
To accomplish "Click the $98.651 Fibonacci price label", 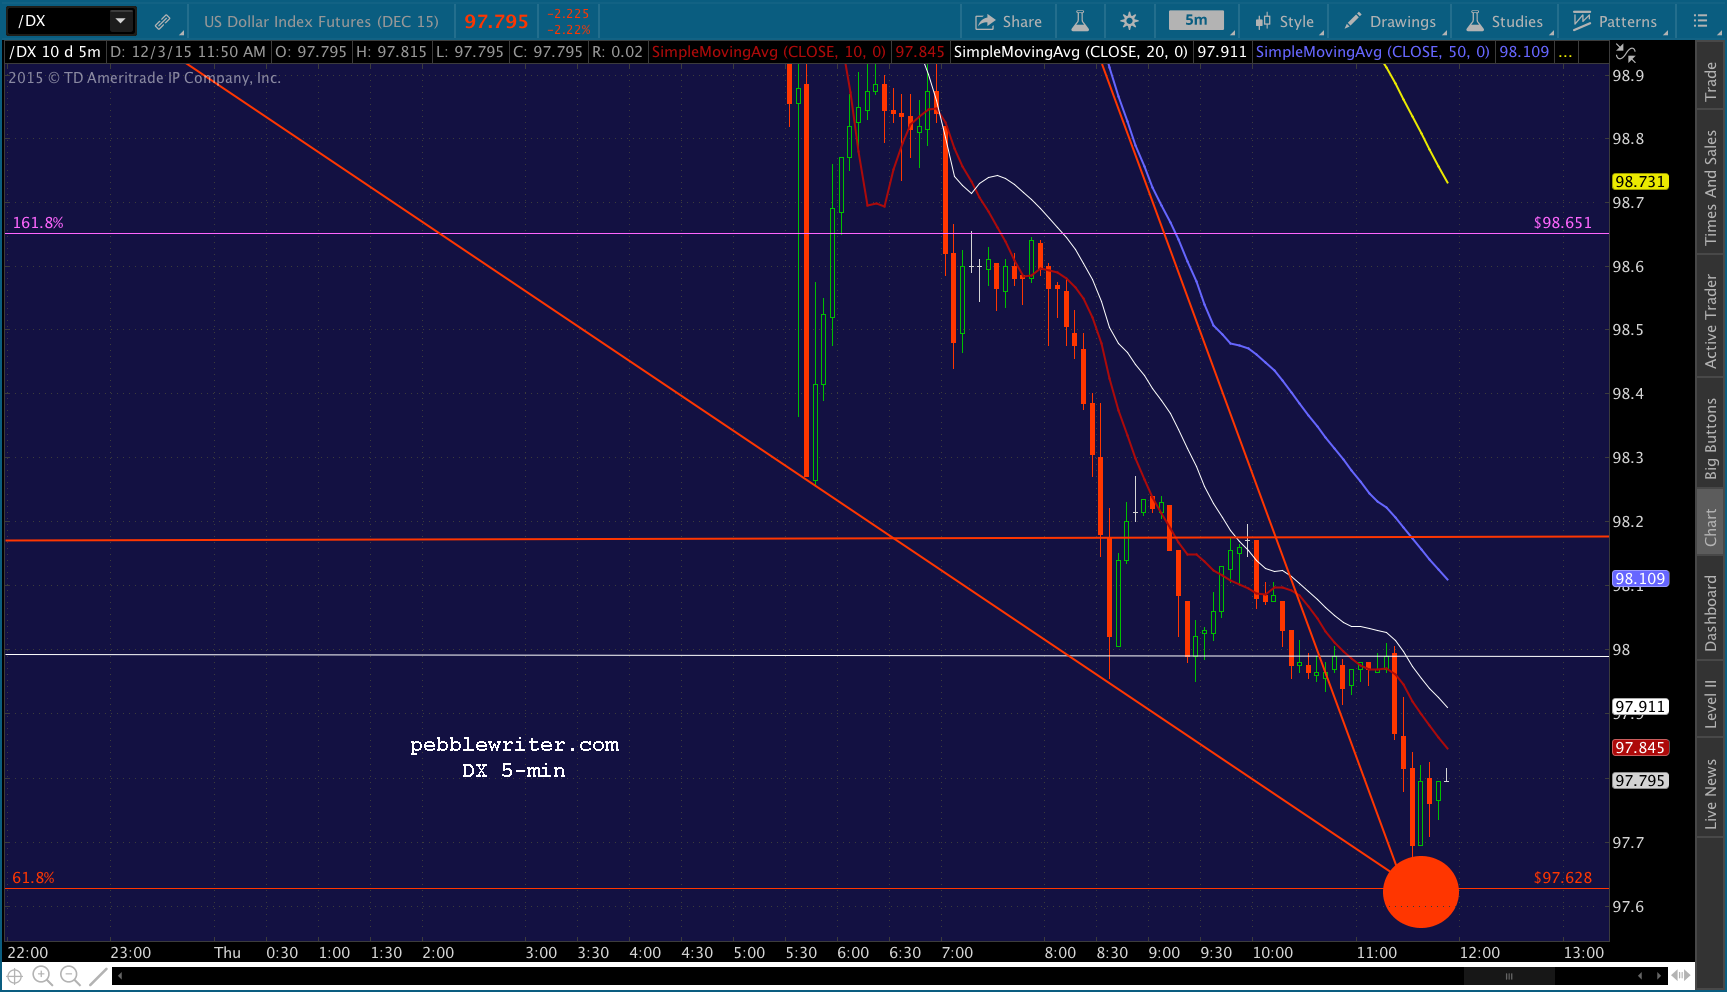I will click(x=1562, y=223).
